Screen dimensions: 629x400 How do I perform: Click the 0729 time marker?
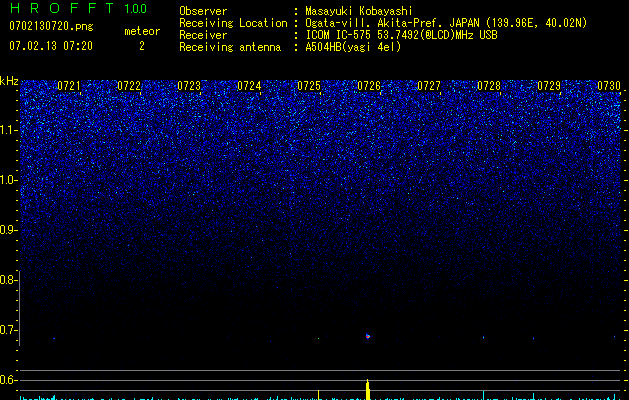click(x=549, y=86)
